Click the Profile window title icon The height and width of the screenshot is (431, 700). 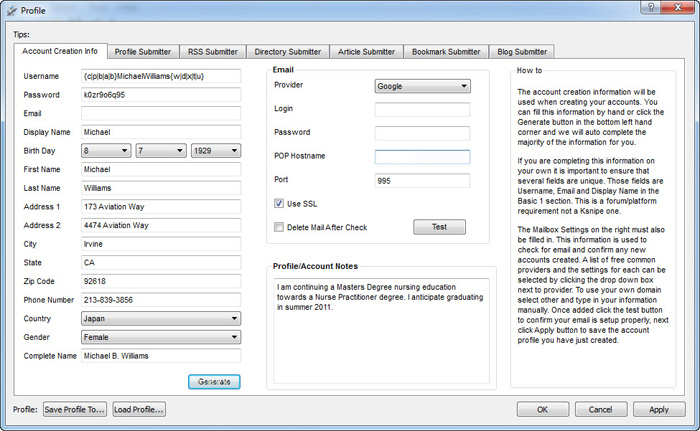click(x=12, y=10)
